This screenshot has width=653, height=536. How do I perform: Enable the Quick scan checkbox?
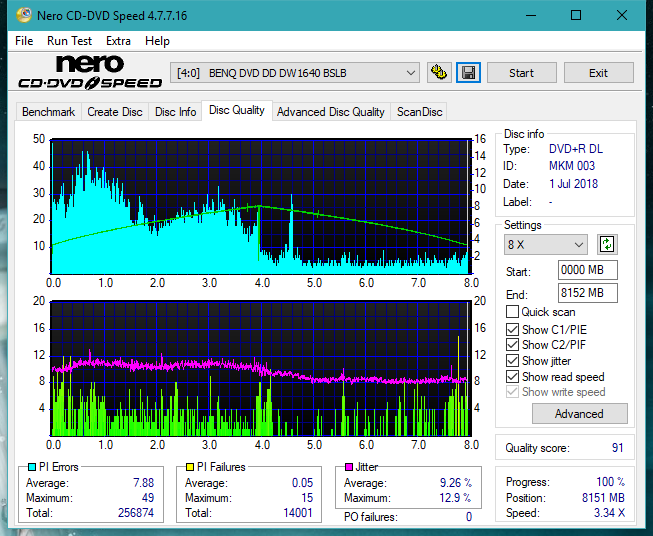coord(512,312)
